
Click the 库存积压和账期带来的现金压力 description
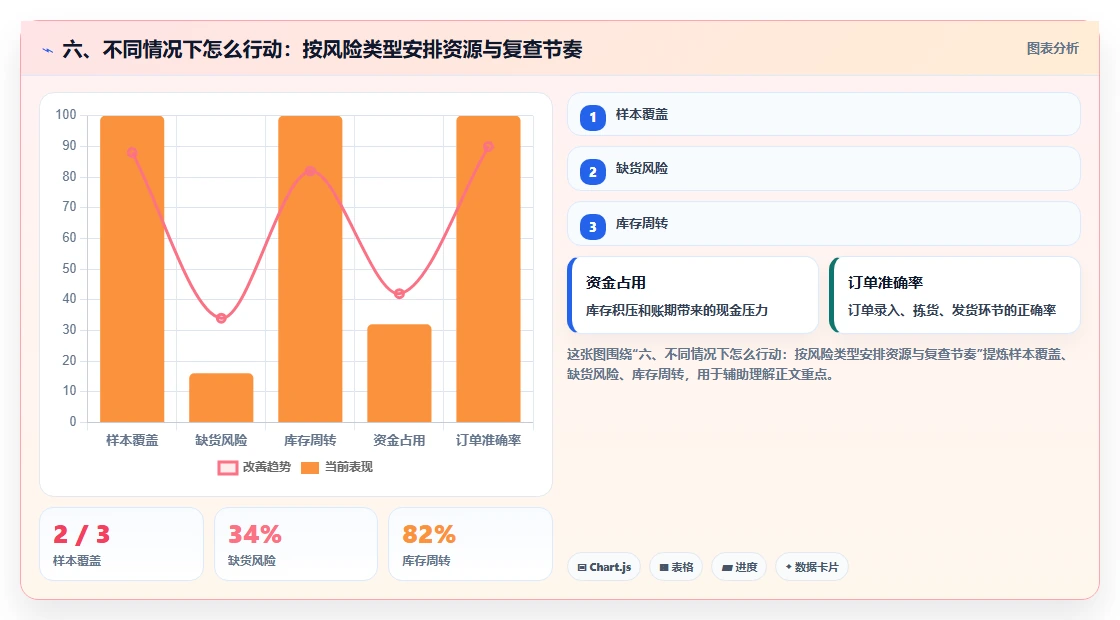[677, 311]
